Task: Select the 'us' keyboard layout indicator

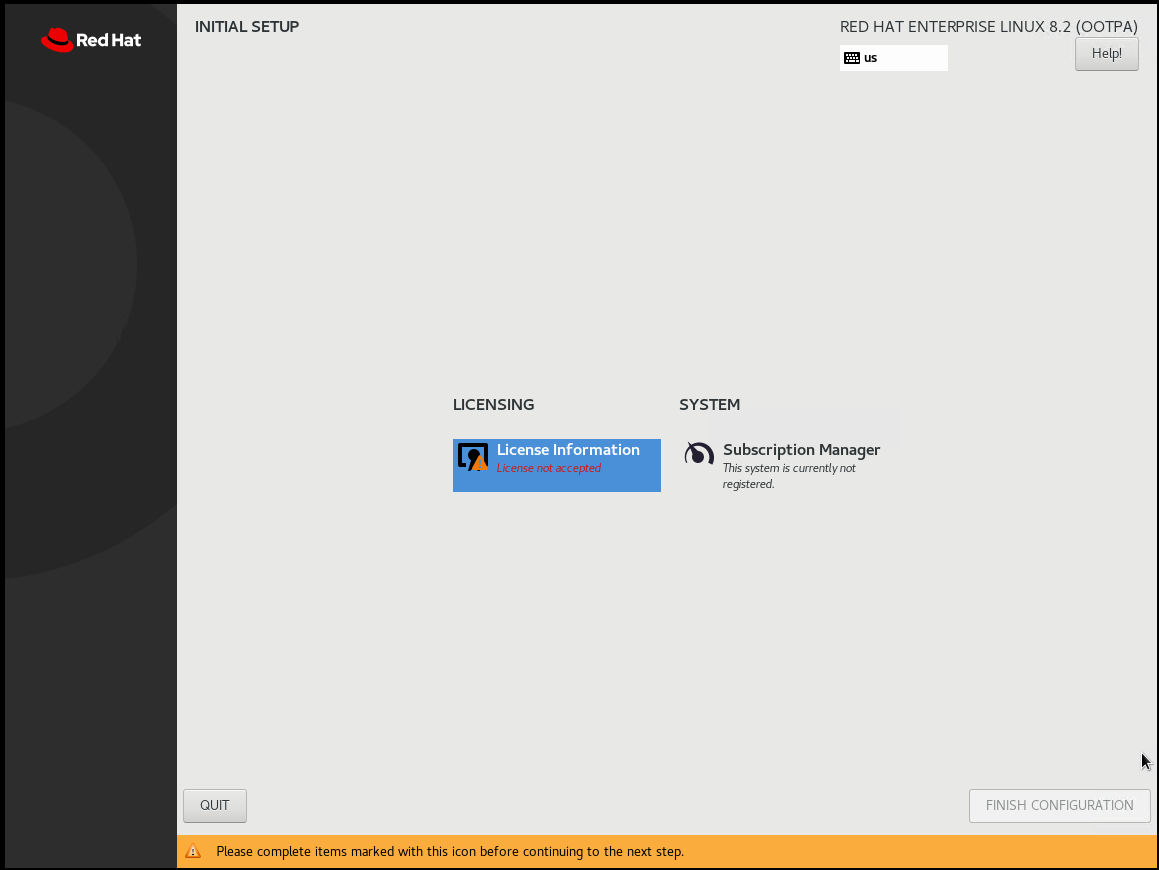Action: (x=871, y=58)
